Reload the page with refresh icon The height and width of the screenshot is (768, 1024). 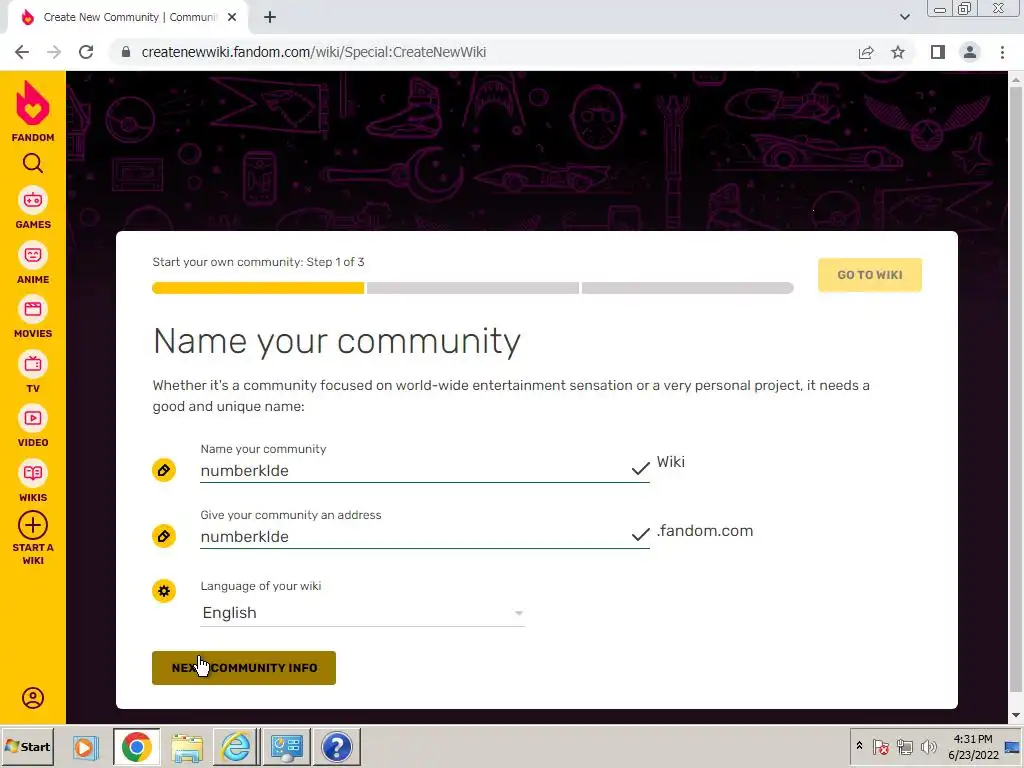click(x=86, y=52)
